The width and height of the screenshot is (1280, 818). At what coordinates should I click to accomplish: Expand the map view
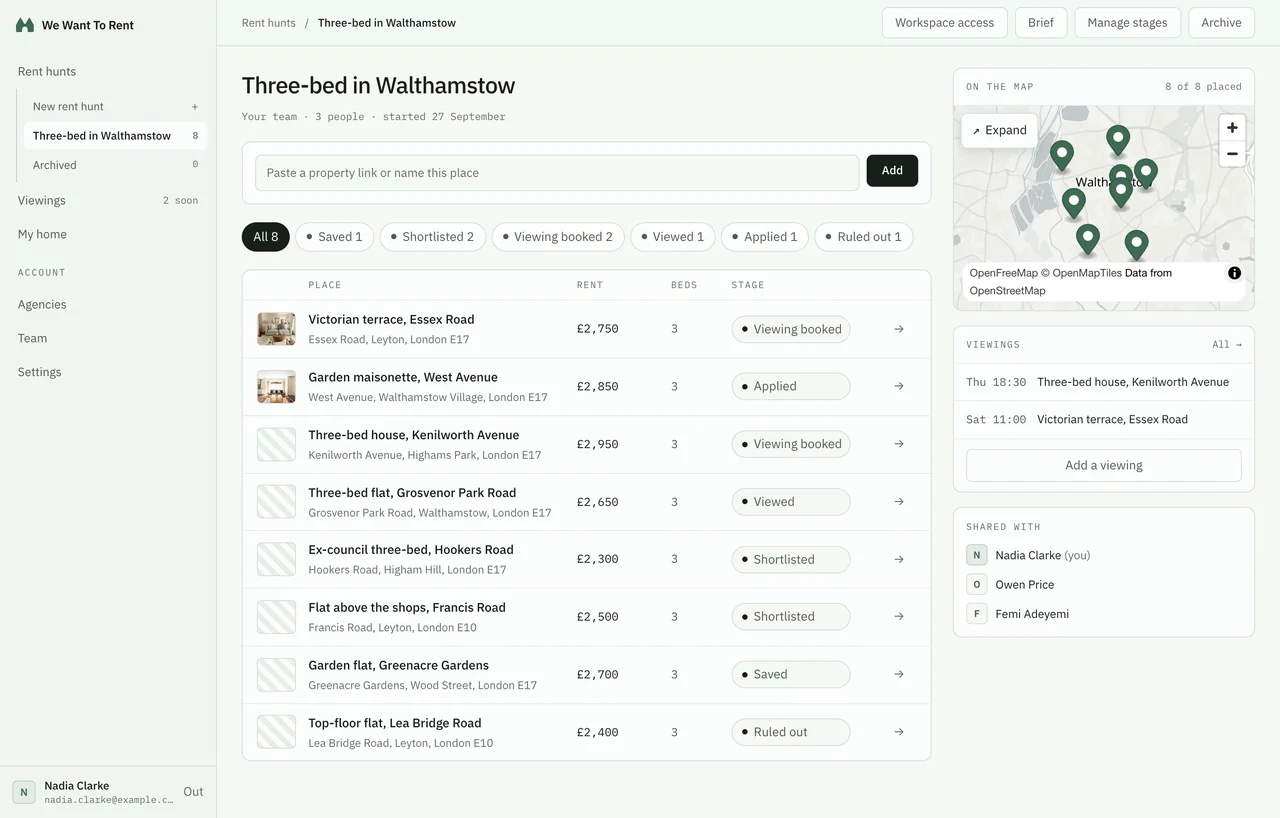(x=1000, y=130)
